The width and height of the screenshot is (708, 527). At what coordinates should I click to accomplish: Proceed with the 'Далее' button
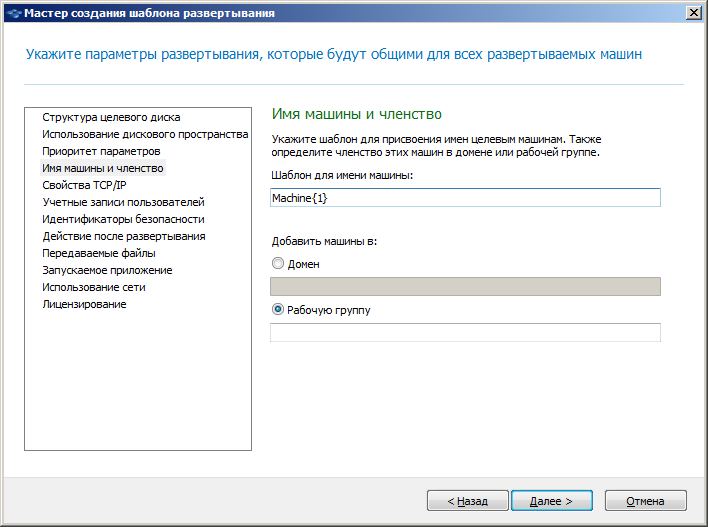pyautogui.click(x=551, y=501)
